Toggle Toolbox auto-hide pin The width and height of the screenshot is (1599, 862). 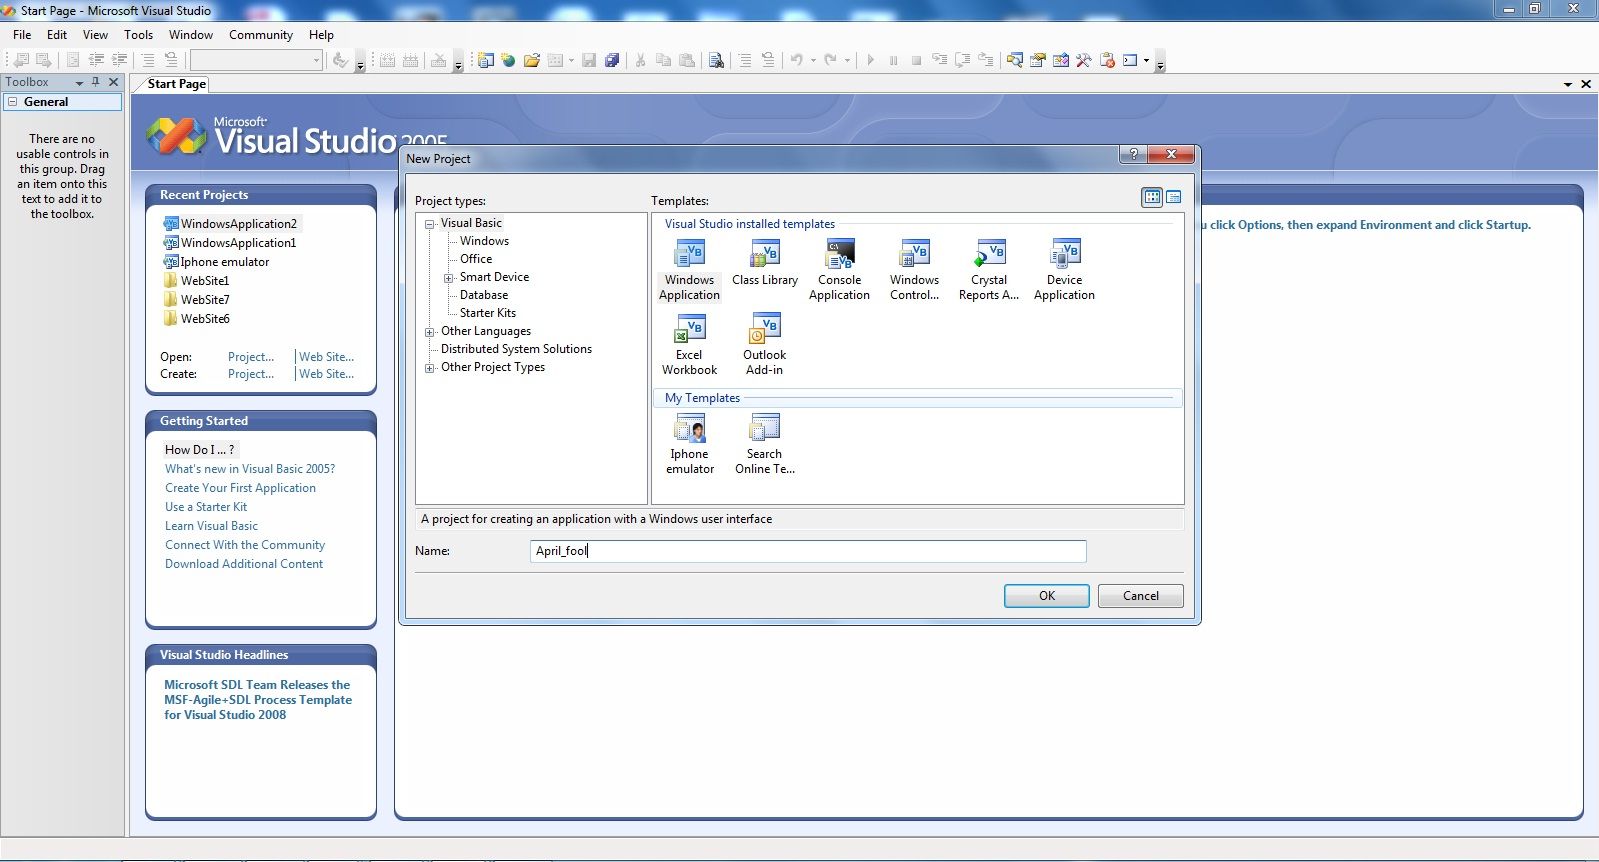click(x=96, y=82)
